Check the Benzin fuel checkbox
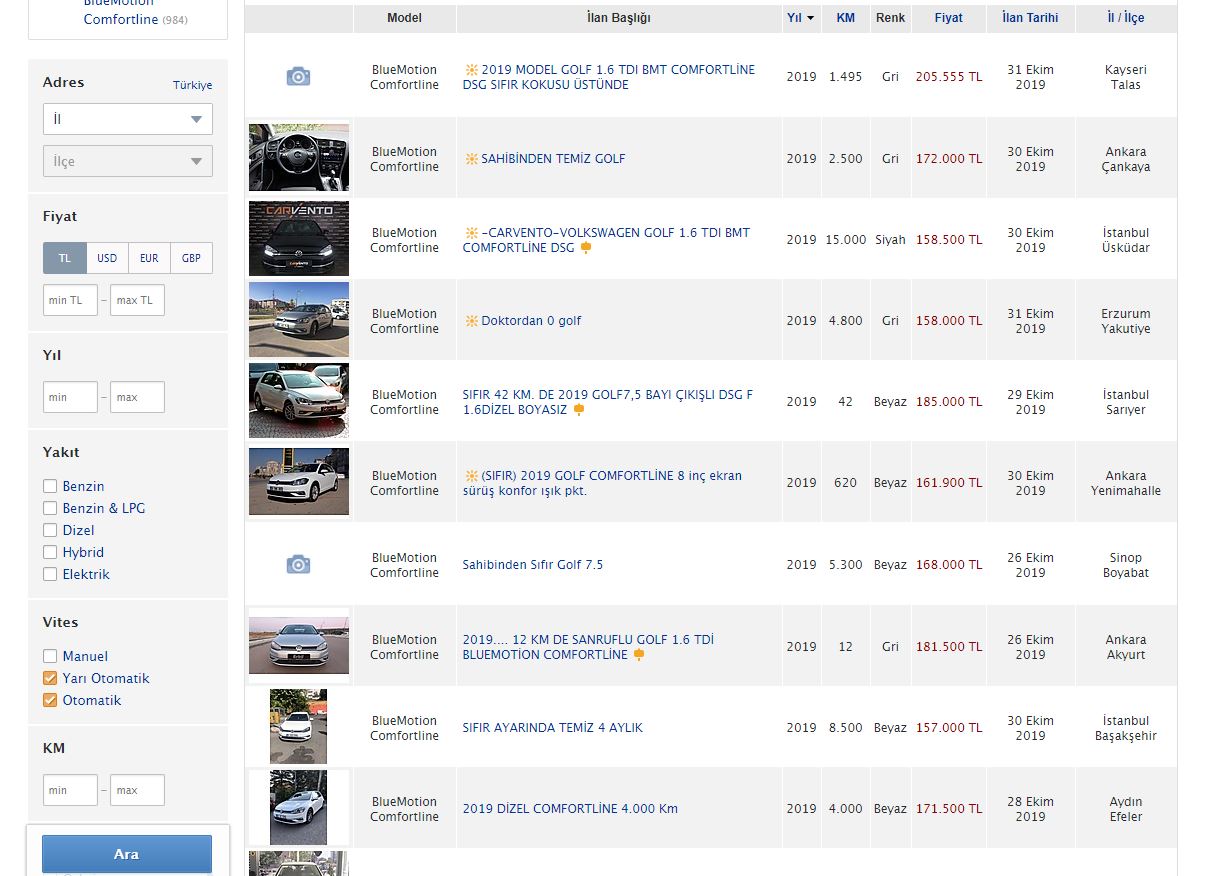The image size is (1211, 876). click(x=50, y=486)
